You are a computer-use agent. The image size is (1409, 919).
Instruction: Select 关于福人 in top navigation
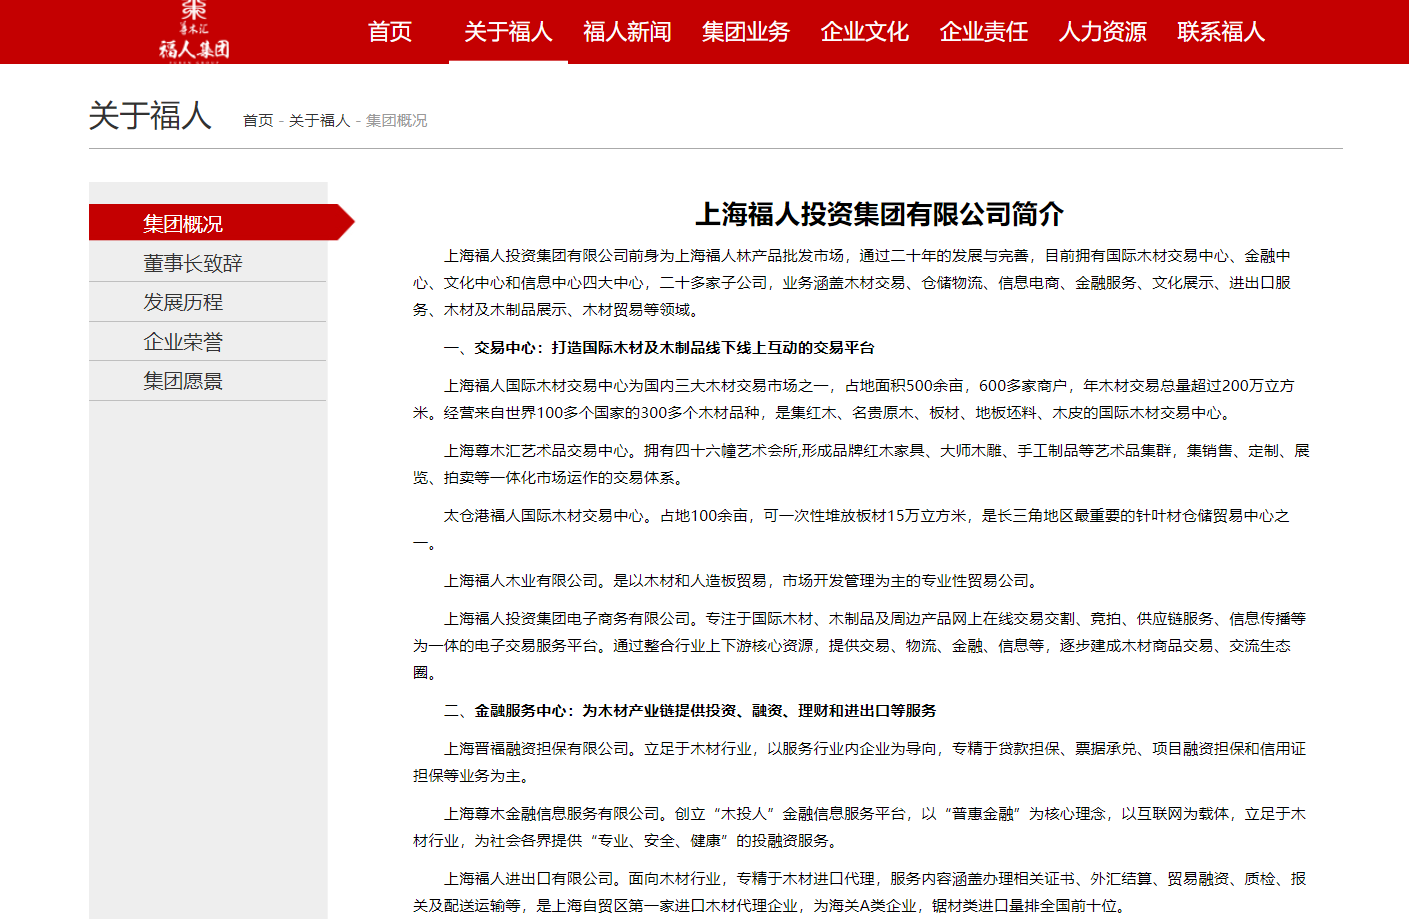point(508,32)
